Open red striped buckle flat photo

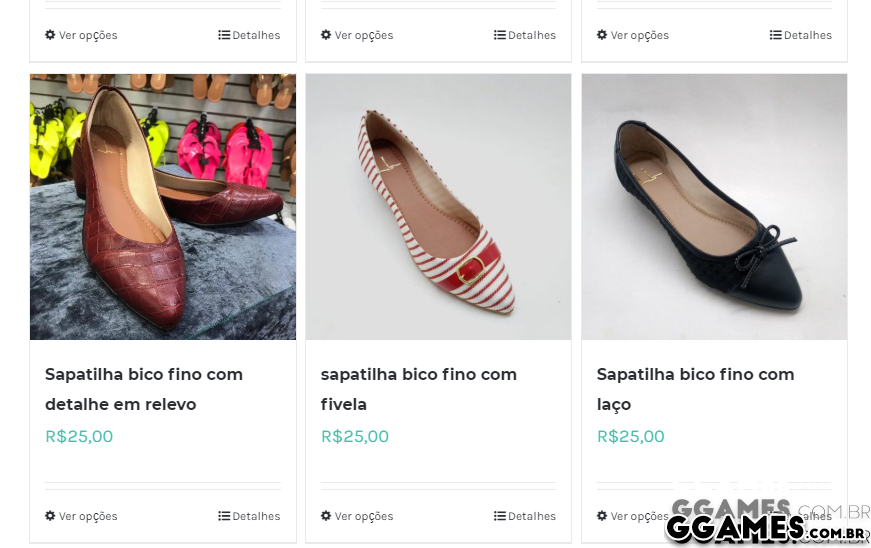(x=438, y=207)
